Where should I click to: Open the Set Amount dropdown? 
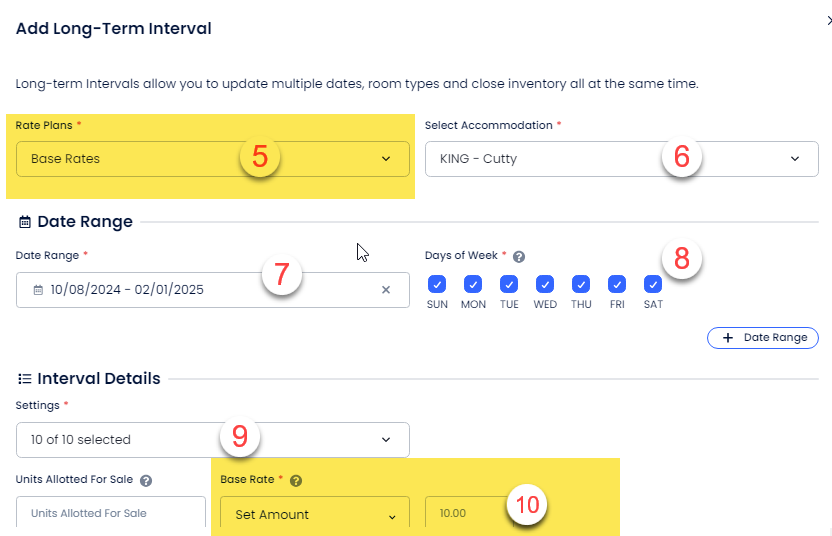click(315, 514)
